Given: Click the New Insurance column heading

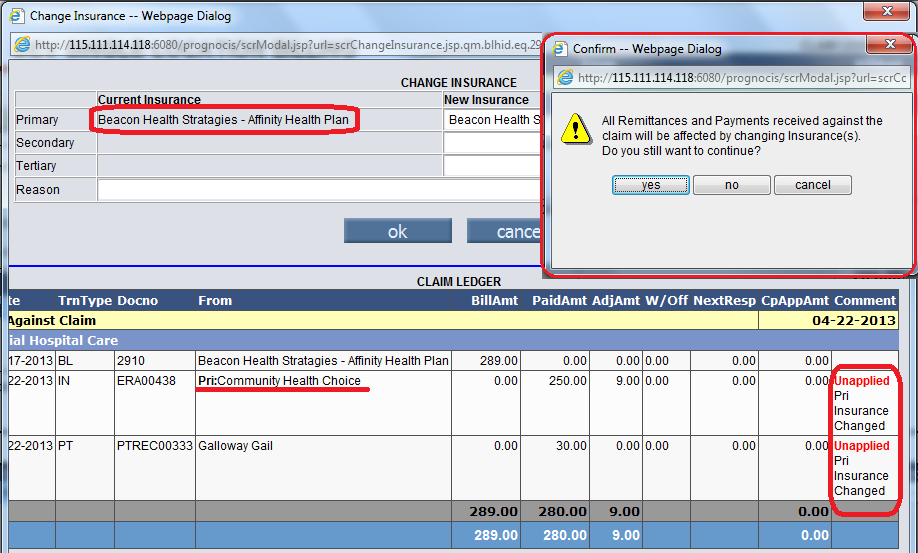Looking at the screenshot, I should tap(486, 100).
